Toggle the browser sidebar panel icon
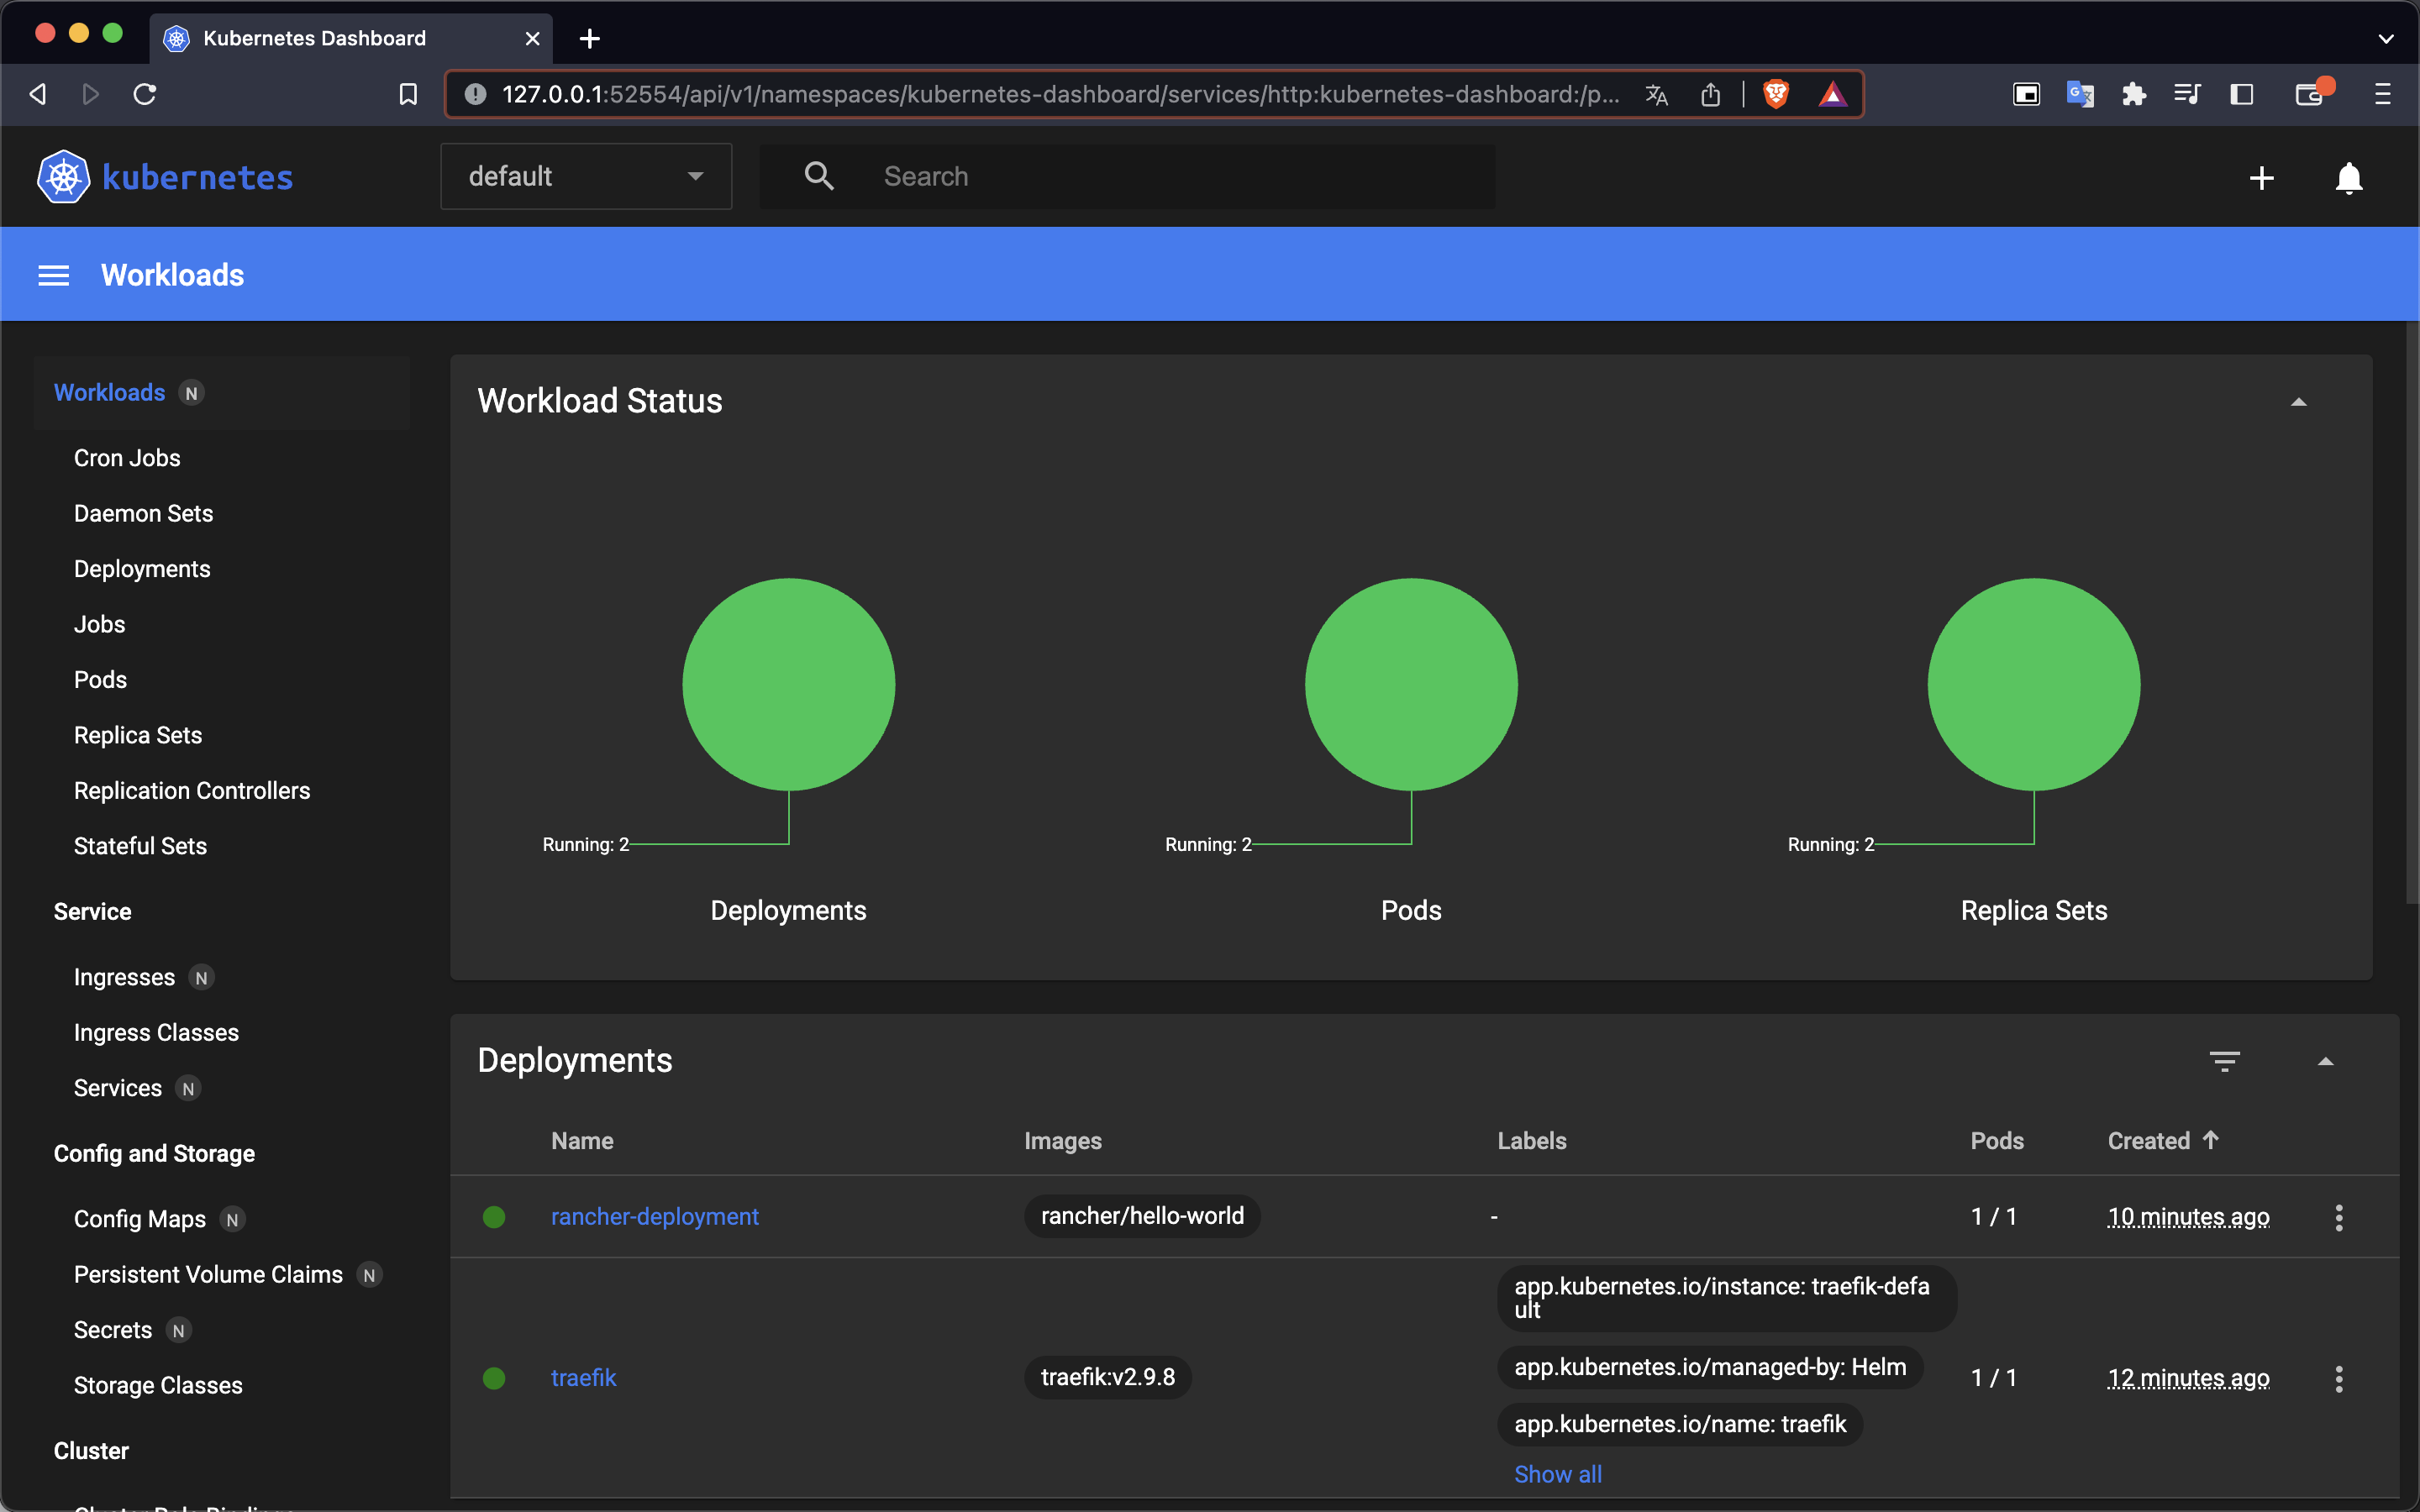2420x1512 pixels. click(x=2242, y=94)
